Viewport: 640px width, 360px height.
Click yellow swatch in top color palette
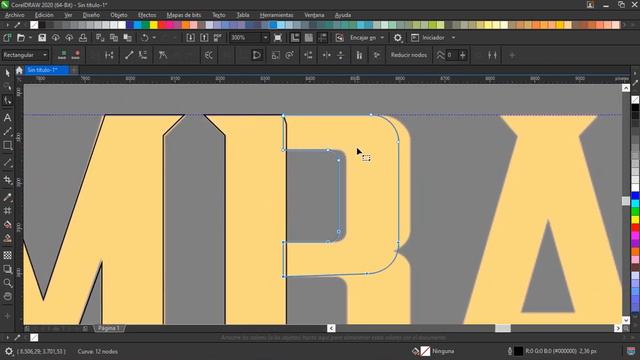(x=154, y=25)
